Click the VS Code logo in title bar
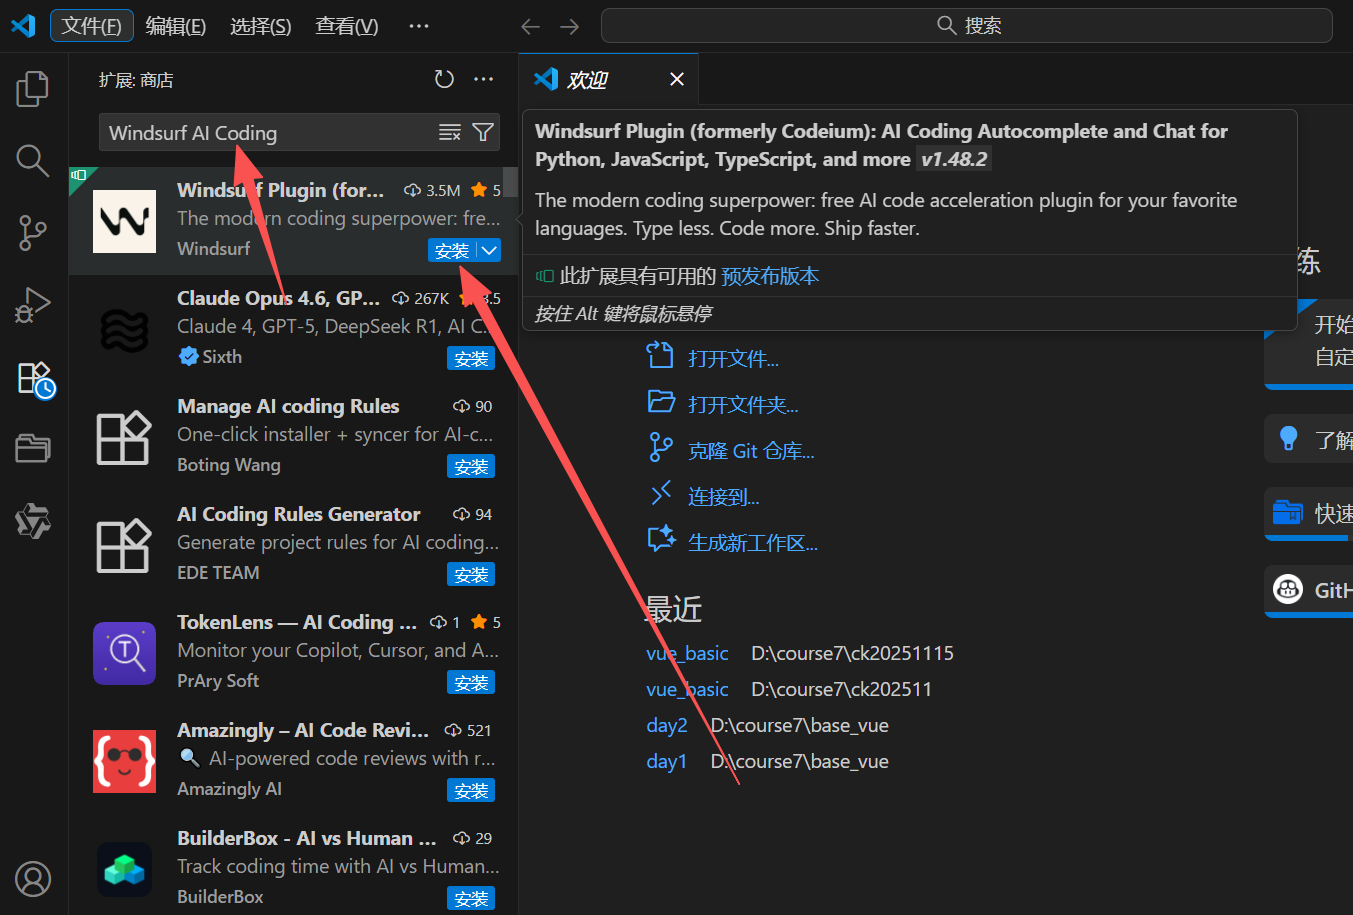Image resolution: width=1353 pixels, height=915 pixels. (x=22, y=25)
